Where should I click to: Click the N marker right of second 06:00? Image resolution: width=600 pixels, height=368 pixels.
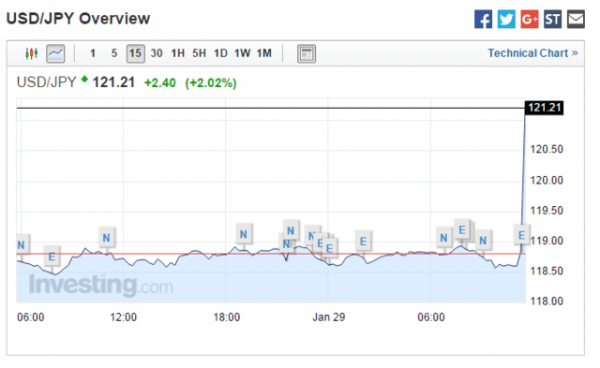pyautogui.click(x=444, y=238)
